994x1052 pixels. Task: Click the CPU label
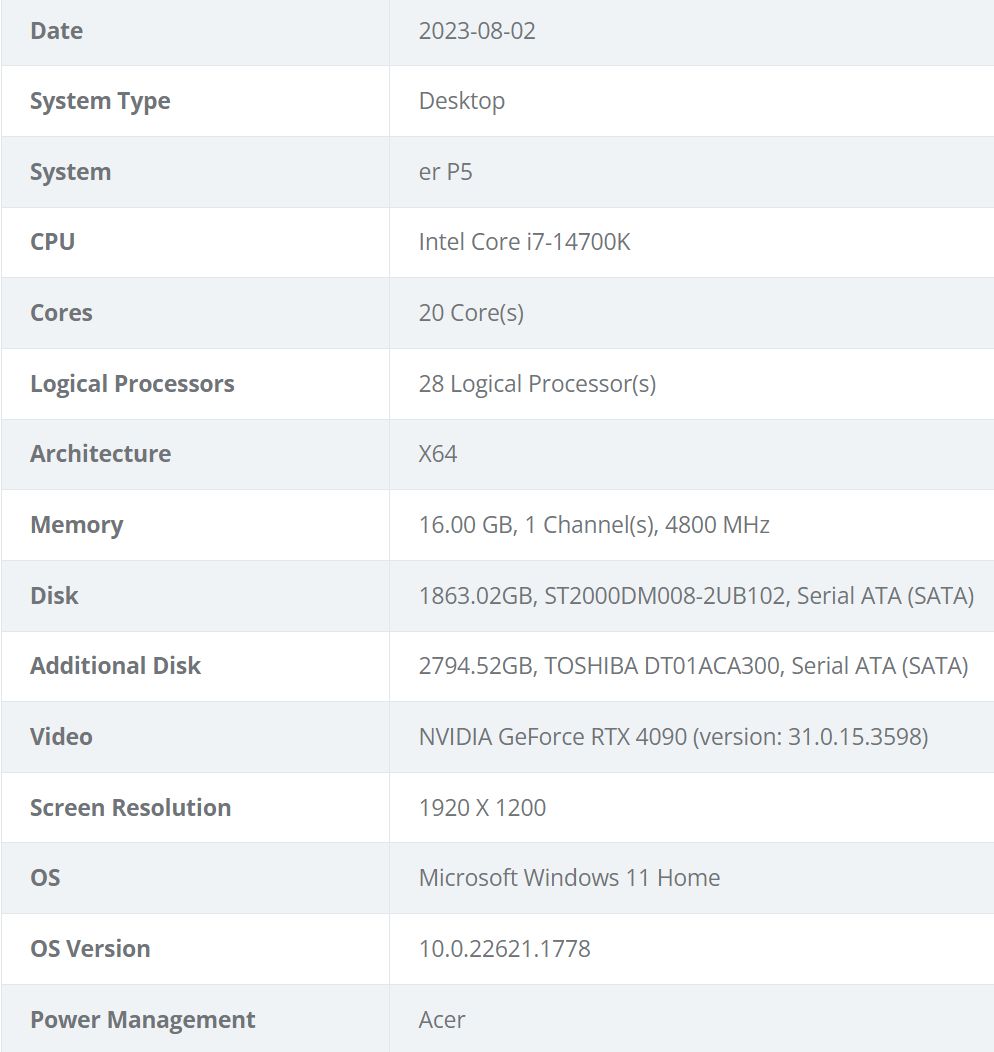52,242
